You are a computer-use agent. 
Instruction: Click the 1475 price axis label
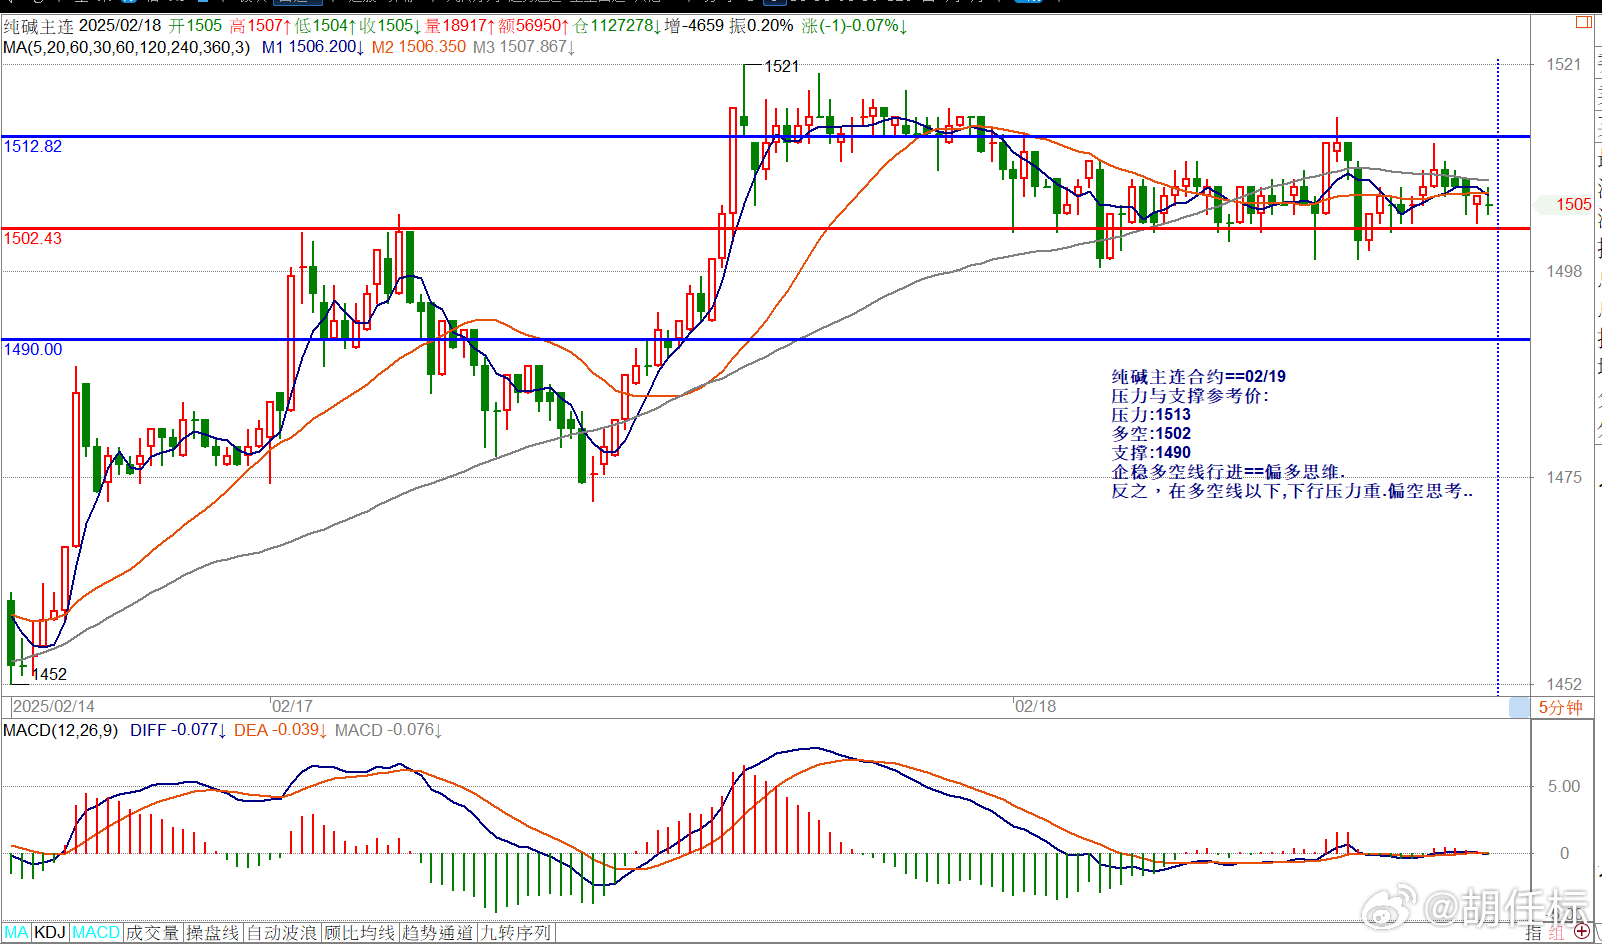[x=1564, y=478]
